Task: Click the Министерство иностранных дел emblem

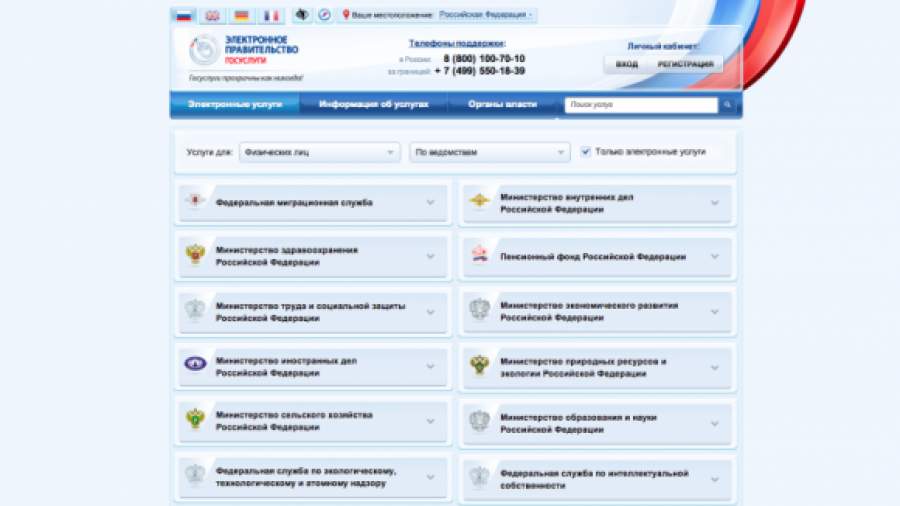Action: click(x=195, y=363)
